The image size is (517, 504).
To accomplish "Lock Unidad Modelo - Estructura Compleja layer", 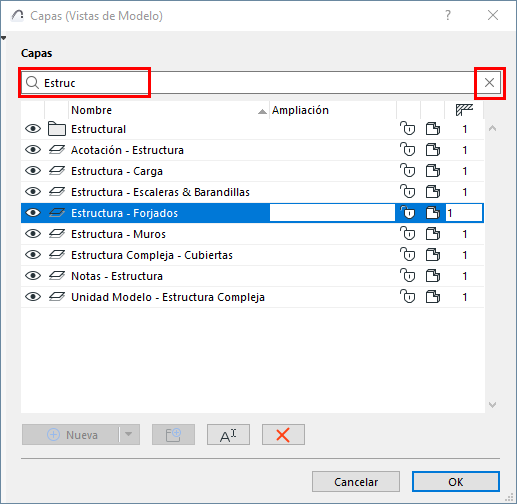I will point(408,297).
